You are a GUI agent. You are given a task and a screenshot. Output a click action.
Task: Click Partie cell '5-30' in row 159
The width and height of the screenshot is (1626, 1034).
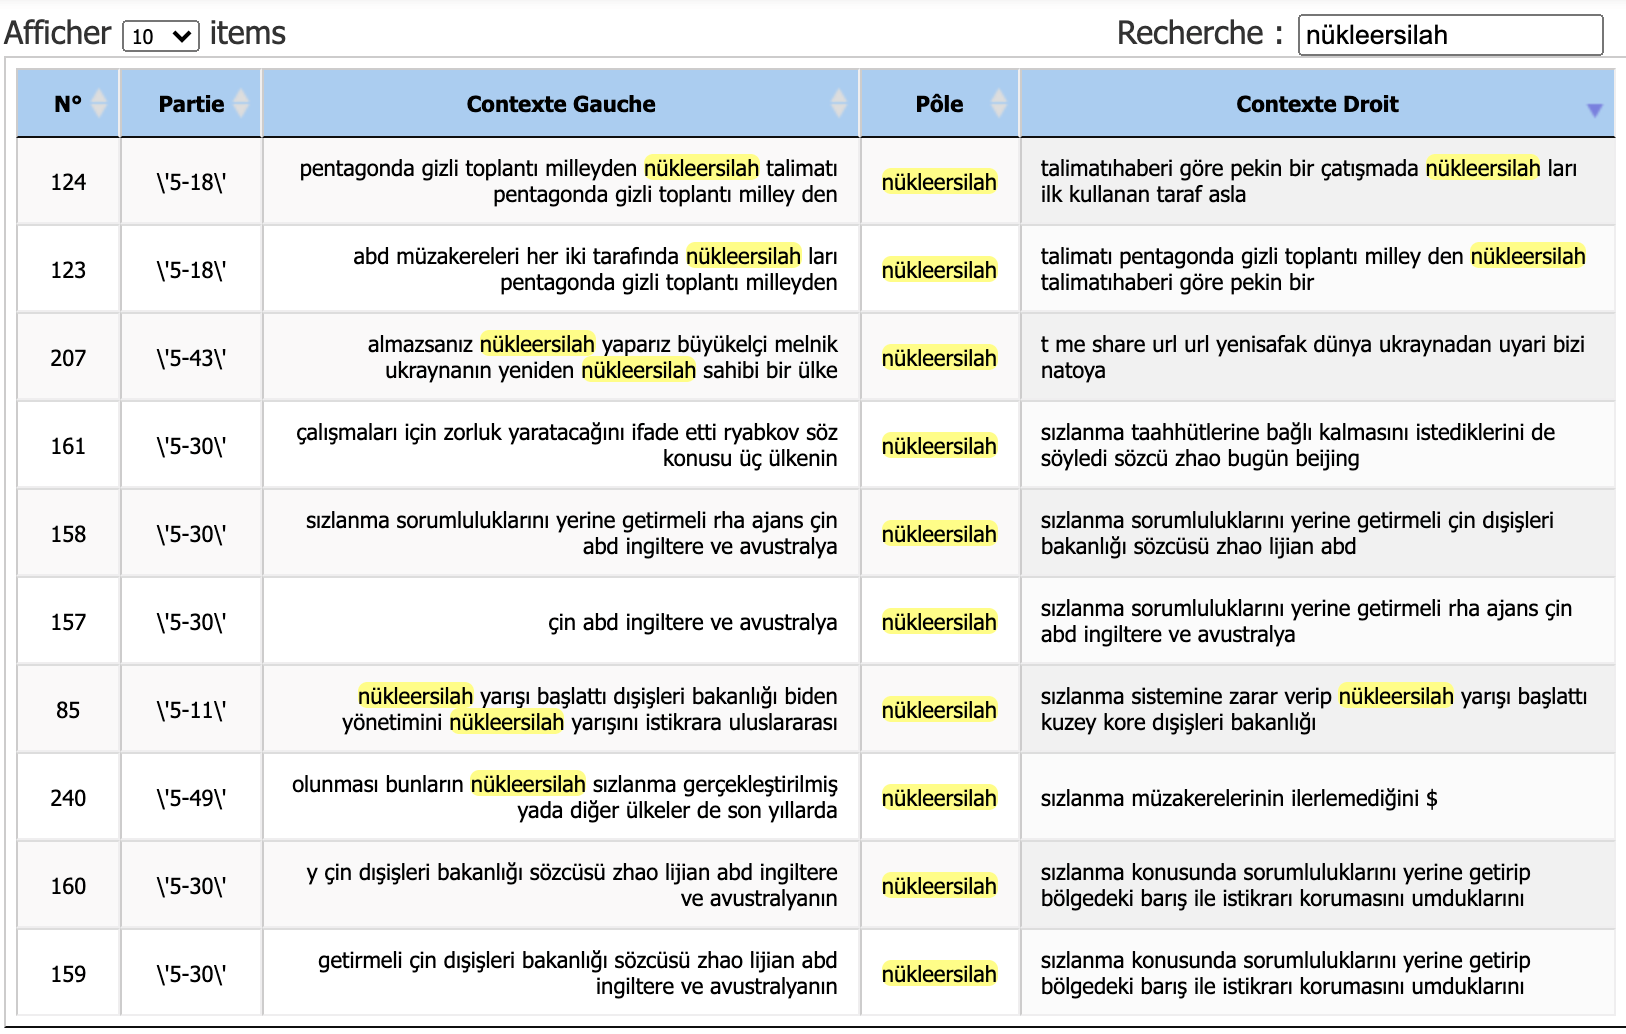pyautogui.click(x=191, y=974)
